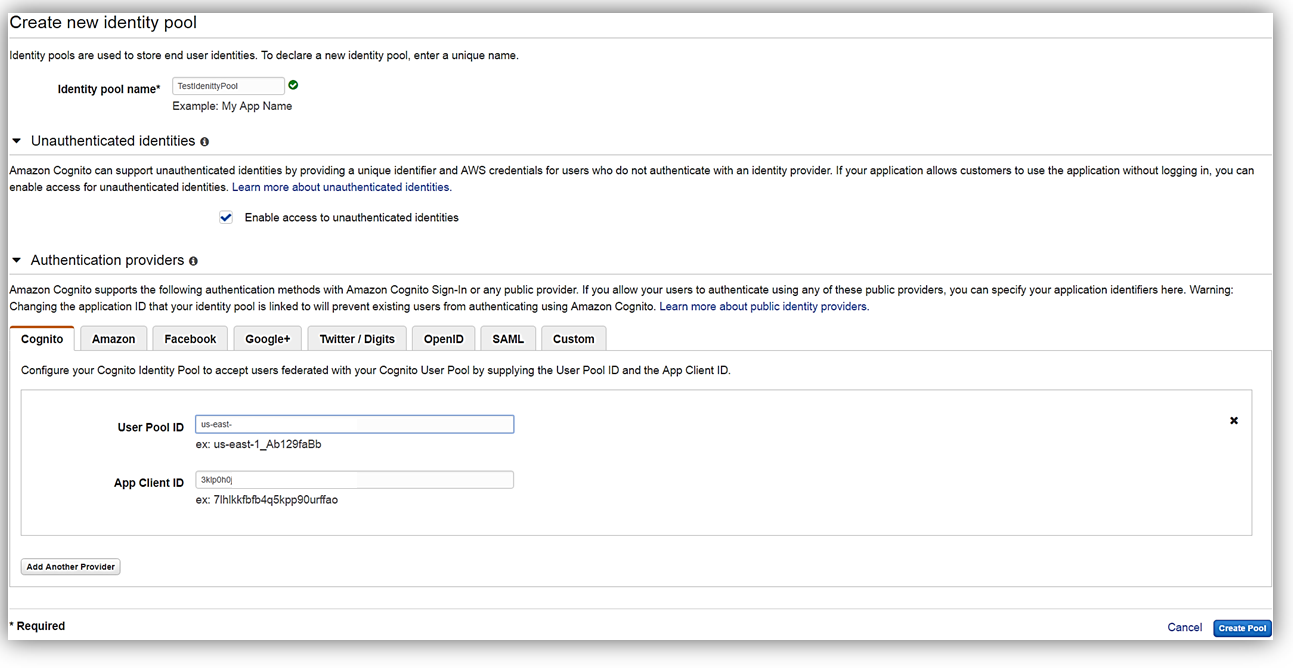1293x668 pixels.
Task: Toggle Enable access to unauthenticated identities checkbox
Action: pyautogui.click(x=226, y=217)
